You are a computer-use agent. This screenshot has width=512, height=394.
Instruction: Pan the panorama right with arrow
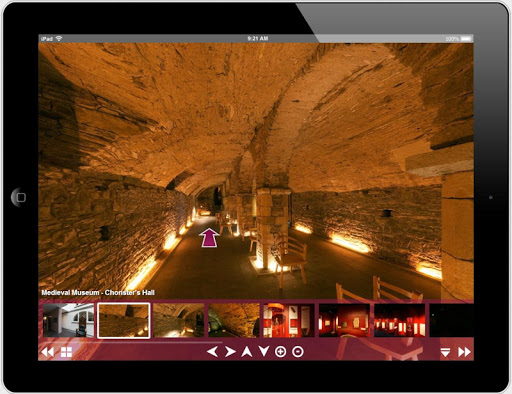click(x=230, y=352)
